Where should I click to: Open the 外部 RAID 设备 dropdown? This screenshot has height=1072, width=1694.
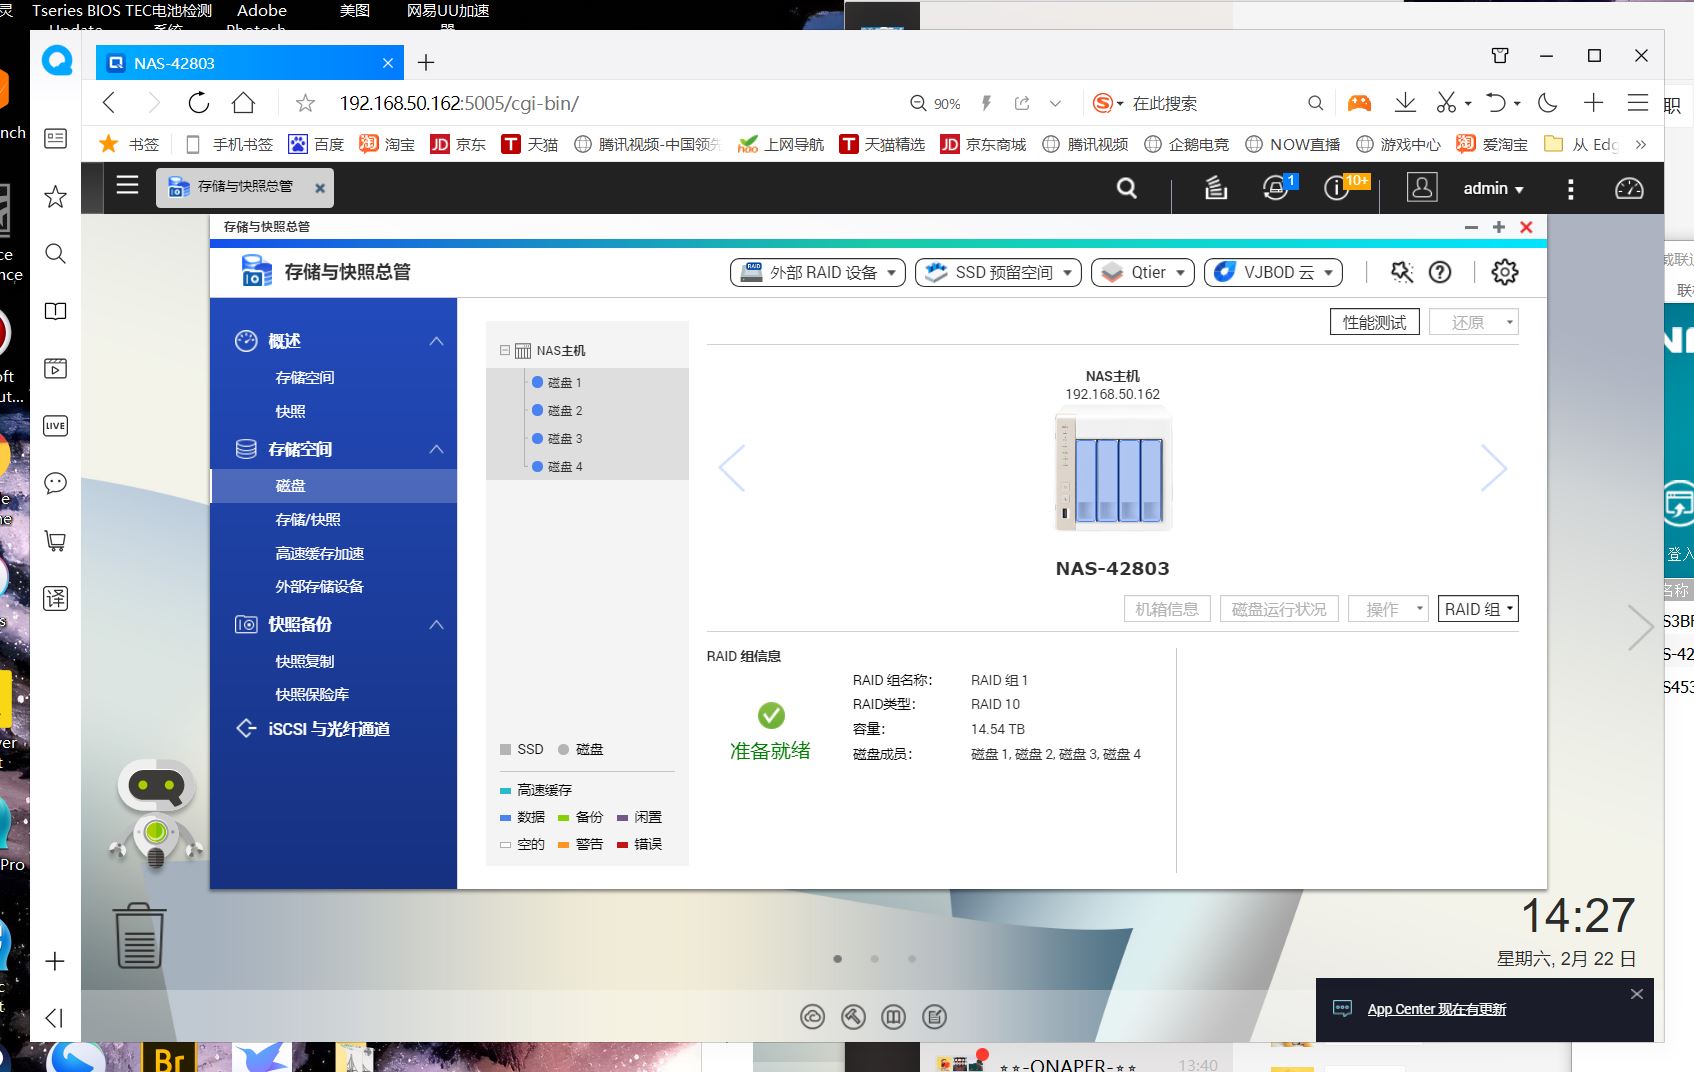[817, 272]
